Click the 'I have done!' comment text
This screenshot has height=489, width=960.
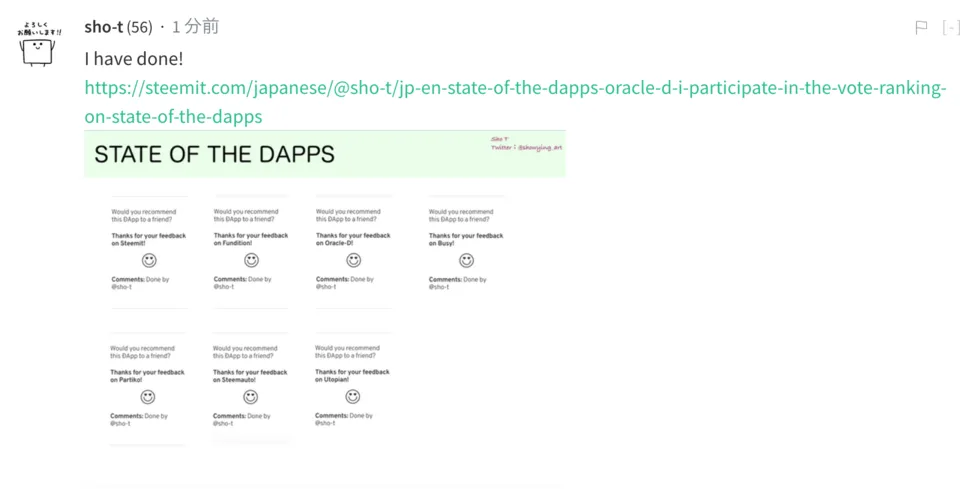[134, 59]
